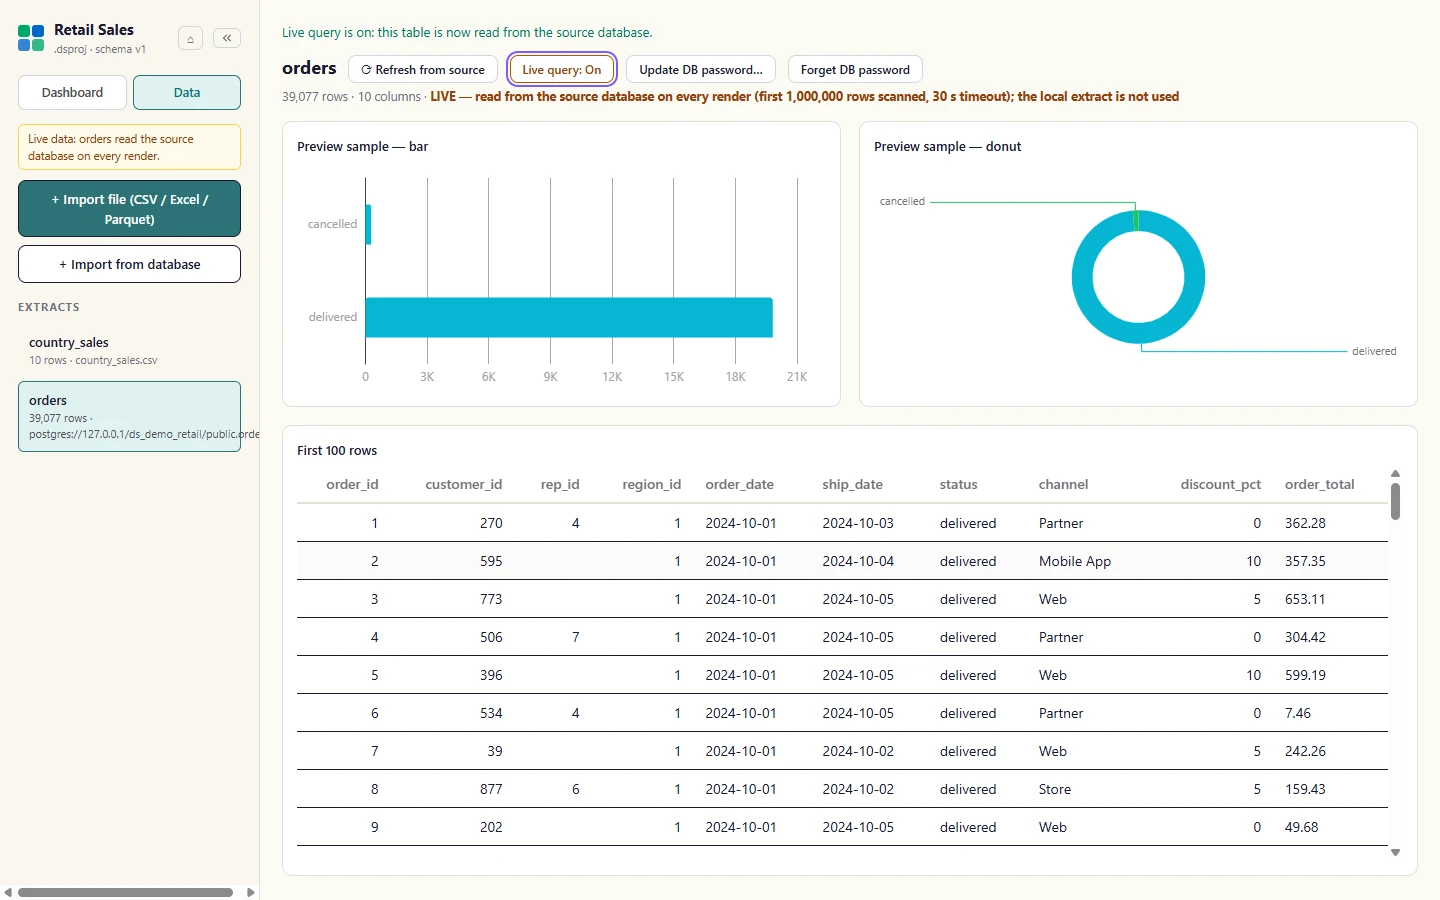The image size is (1440, 900).
Task: Select the country_sales extract
Action: tap(129, 350)
